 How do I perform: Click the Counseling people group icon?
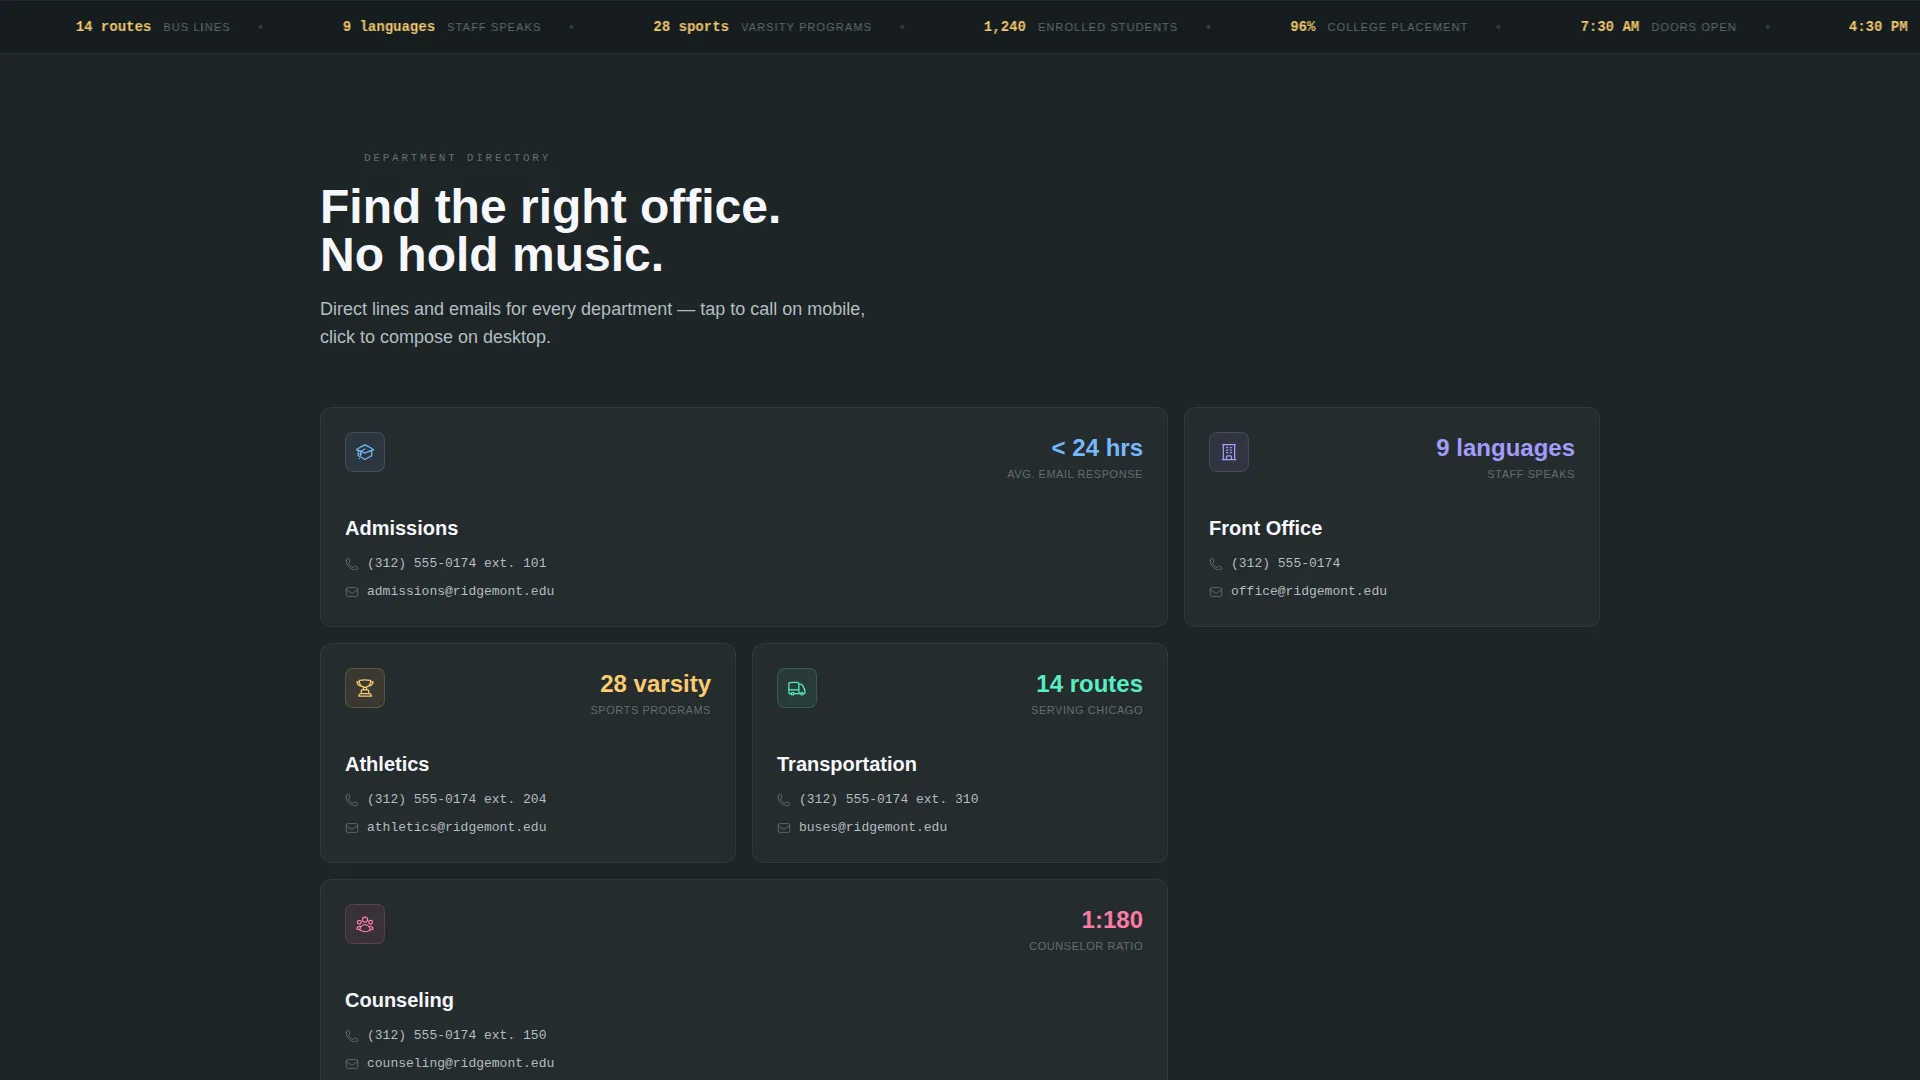(365, 924)
